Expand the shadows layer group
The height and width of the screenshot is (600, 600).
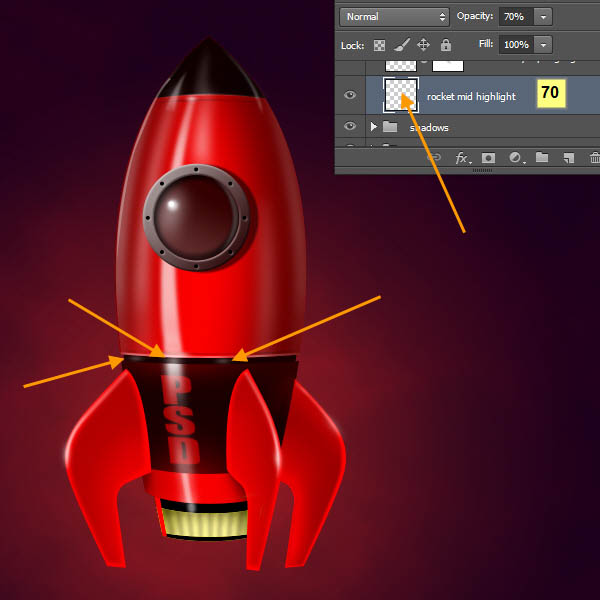tap(373, 127)
